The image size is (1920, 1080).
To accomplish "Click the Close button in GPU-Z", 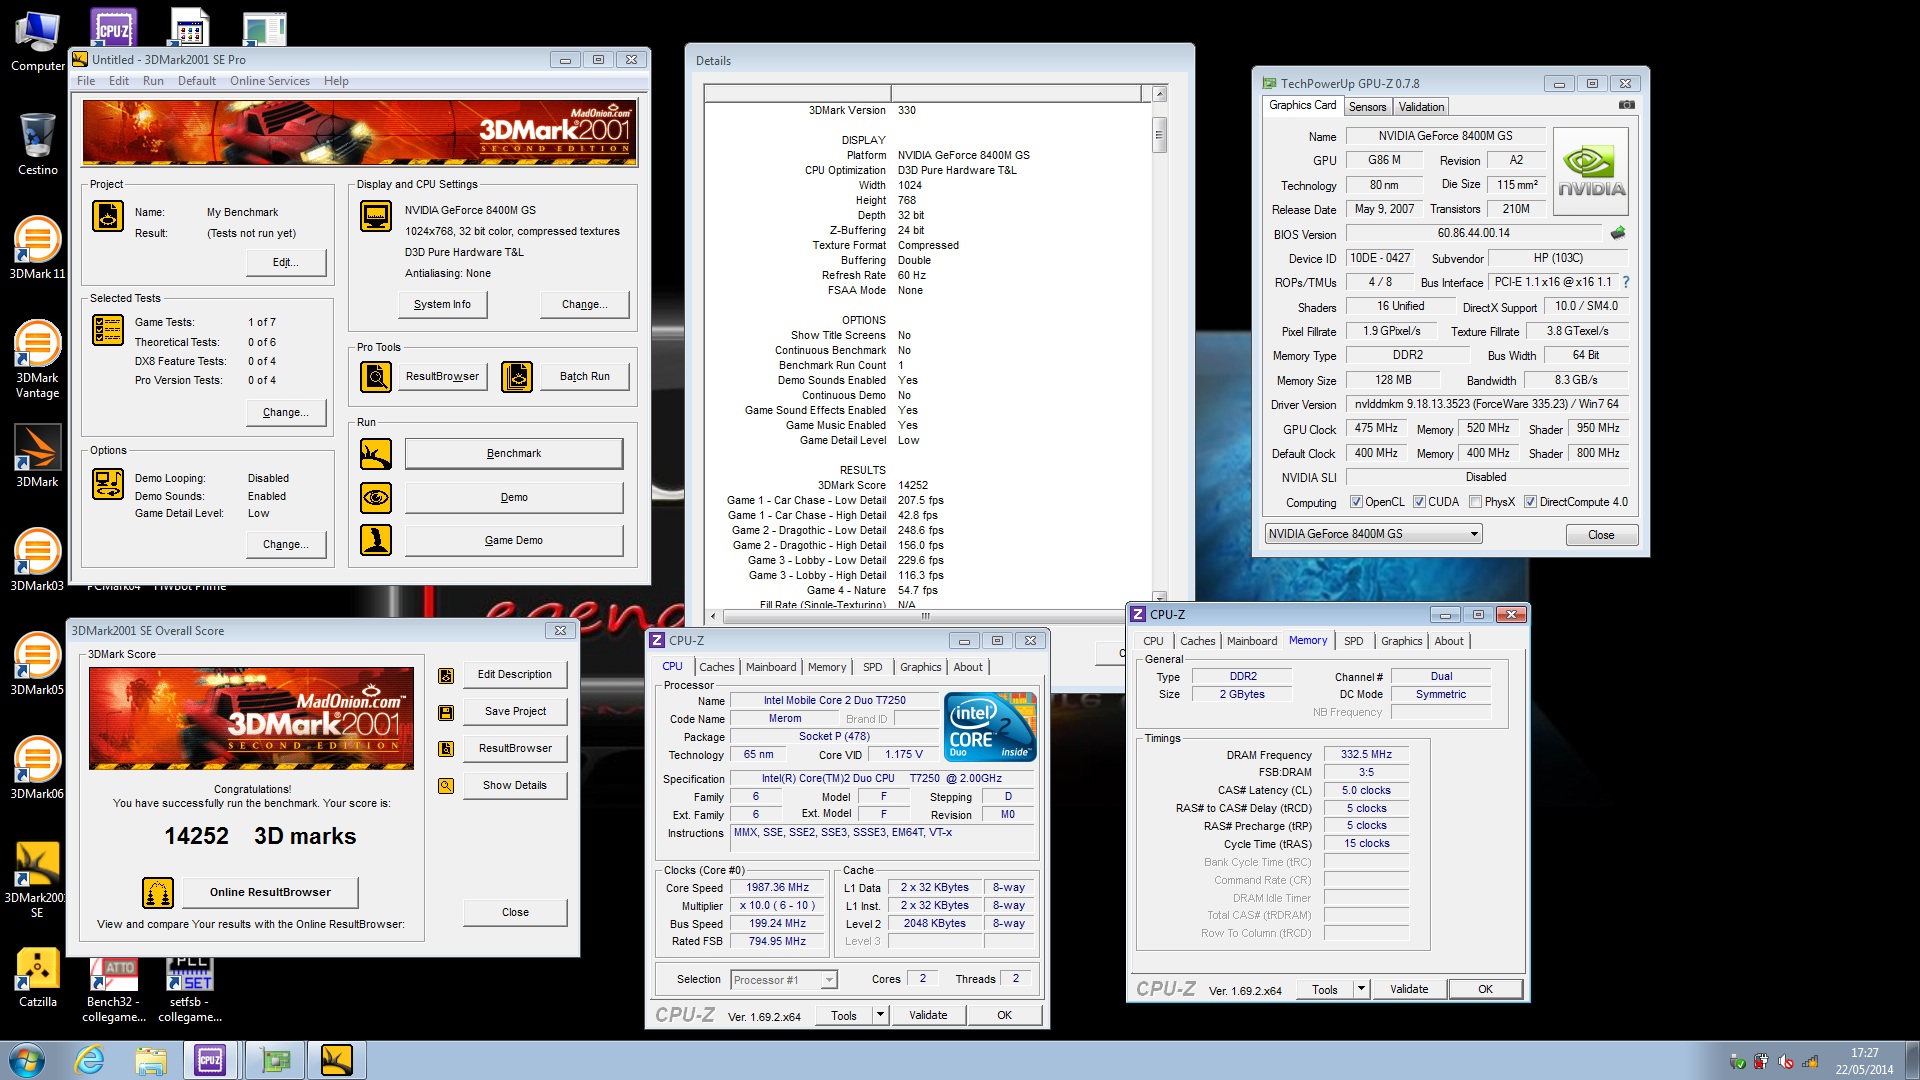I will pyautogui.click(x=1601, y=535).
